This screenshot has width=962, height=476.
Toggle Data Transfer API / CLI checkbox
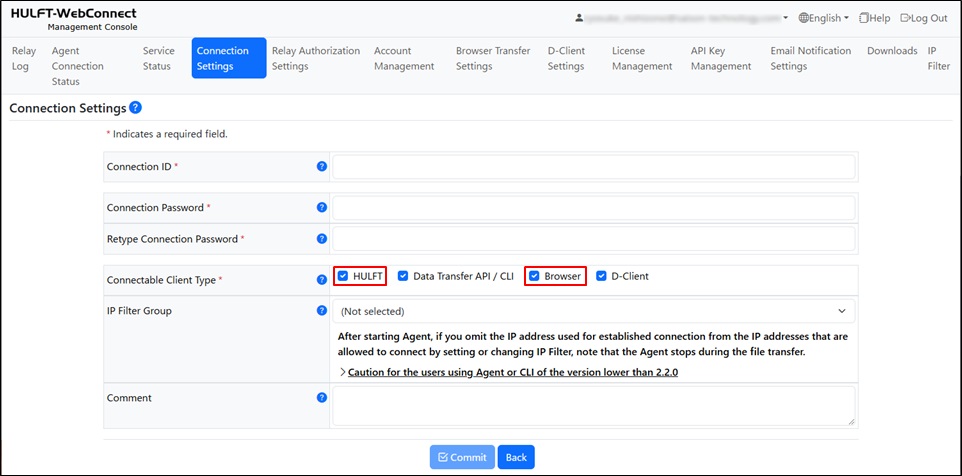point(402,276)
